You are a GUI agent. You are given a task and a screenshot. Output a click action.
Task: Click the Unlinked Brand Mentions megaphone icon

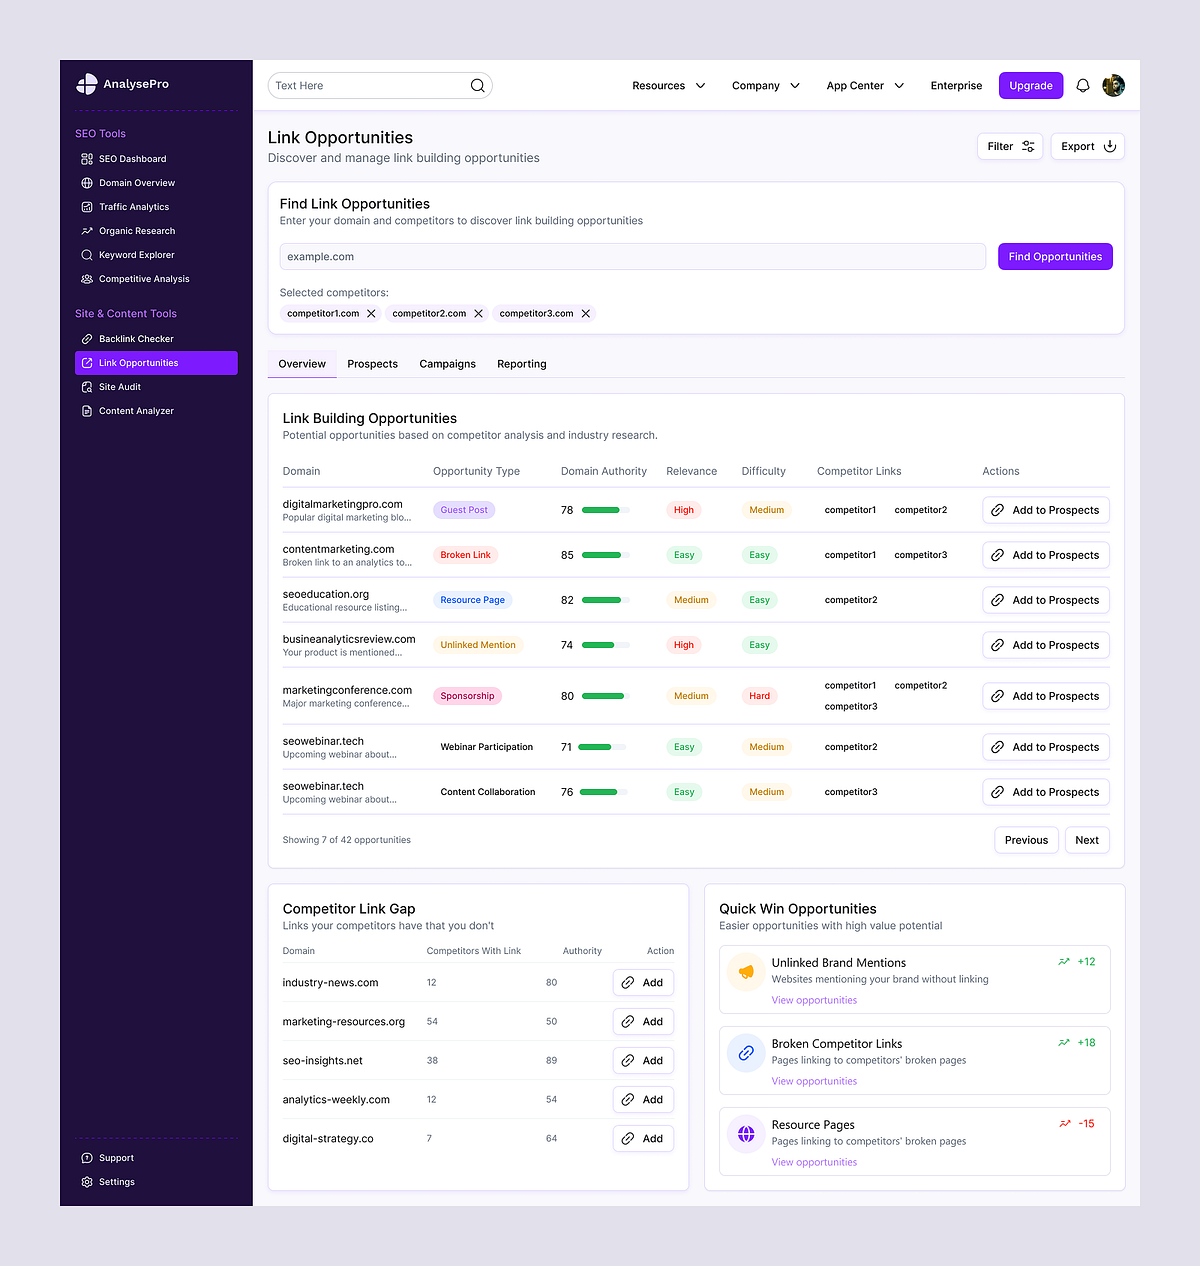click(746, 972)
